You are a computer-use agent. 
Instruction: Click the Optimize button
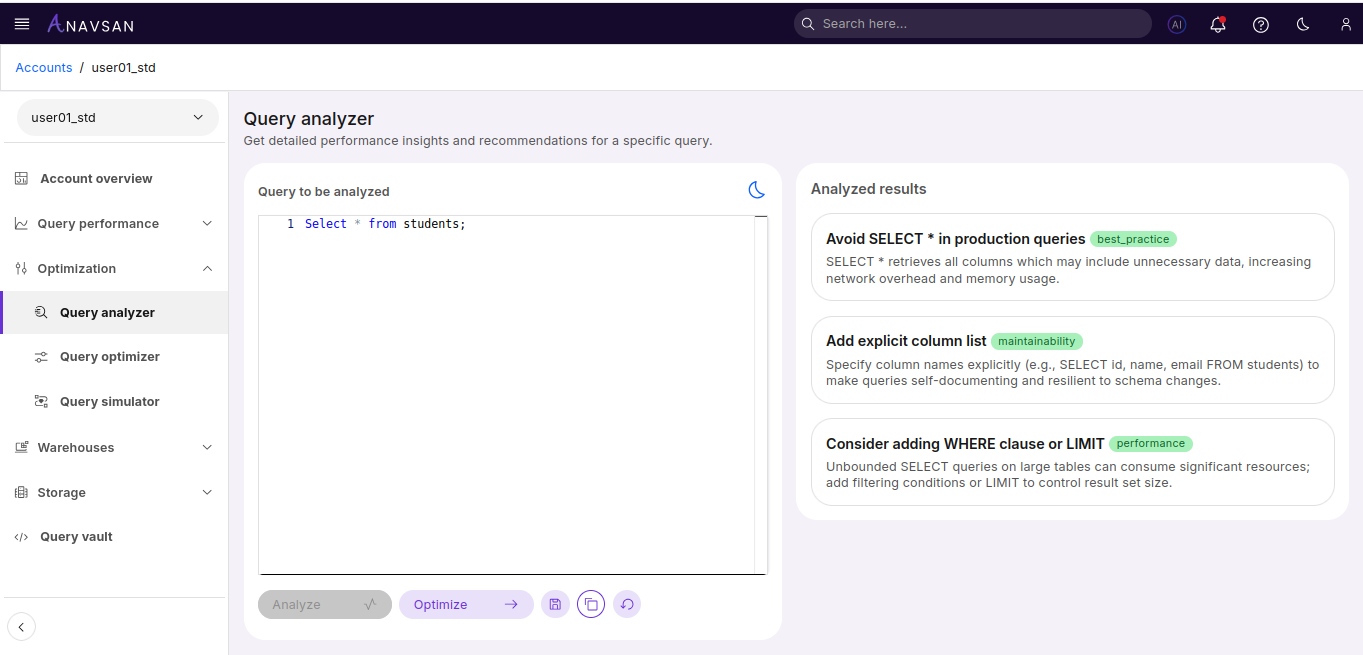466,604
